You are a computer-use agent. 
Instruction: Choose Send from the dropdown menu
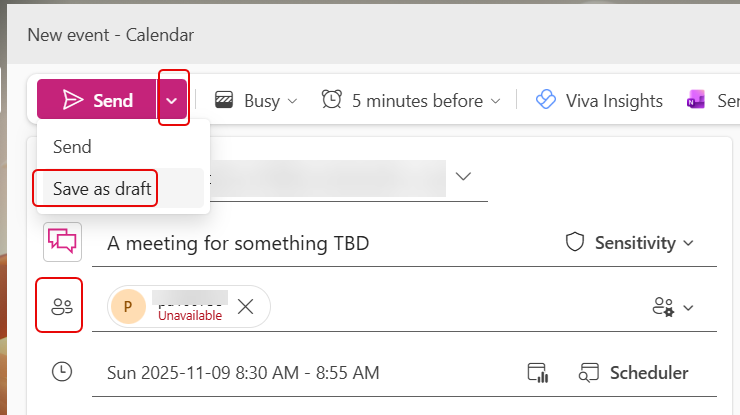tap(72, 147)
